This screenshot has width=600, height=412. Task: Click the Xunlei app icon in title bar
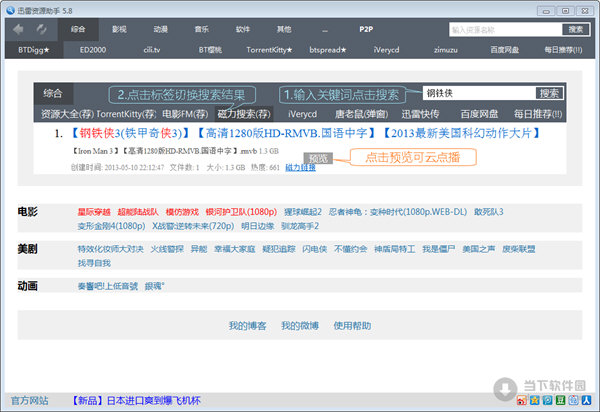click(10, 10)
